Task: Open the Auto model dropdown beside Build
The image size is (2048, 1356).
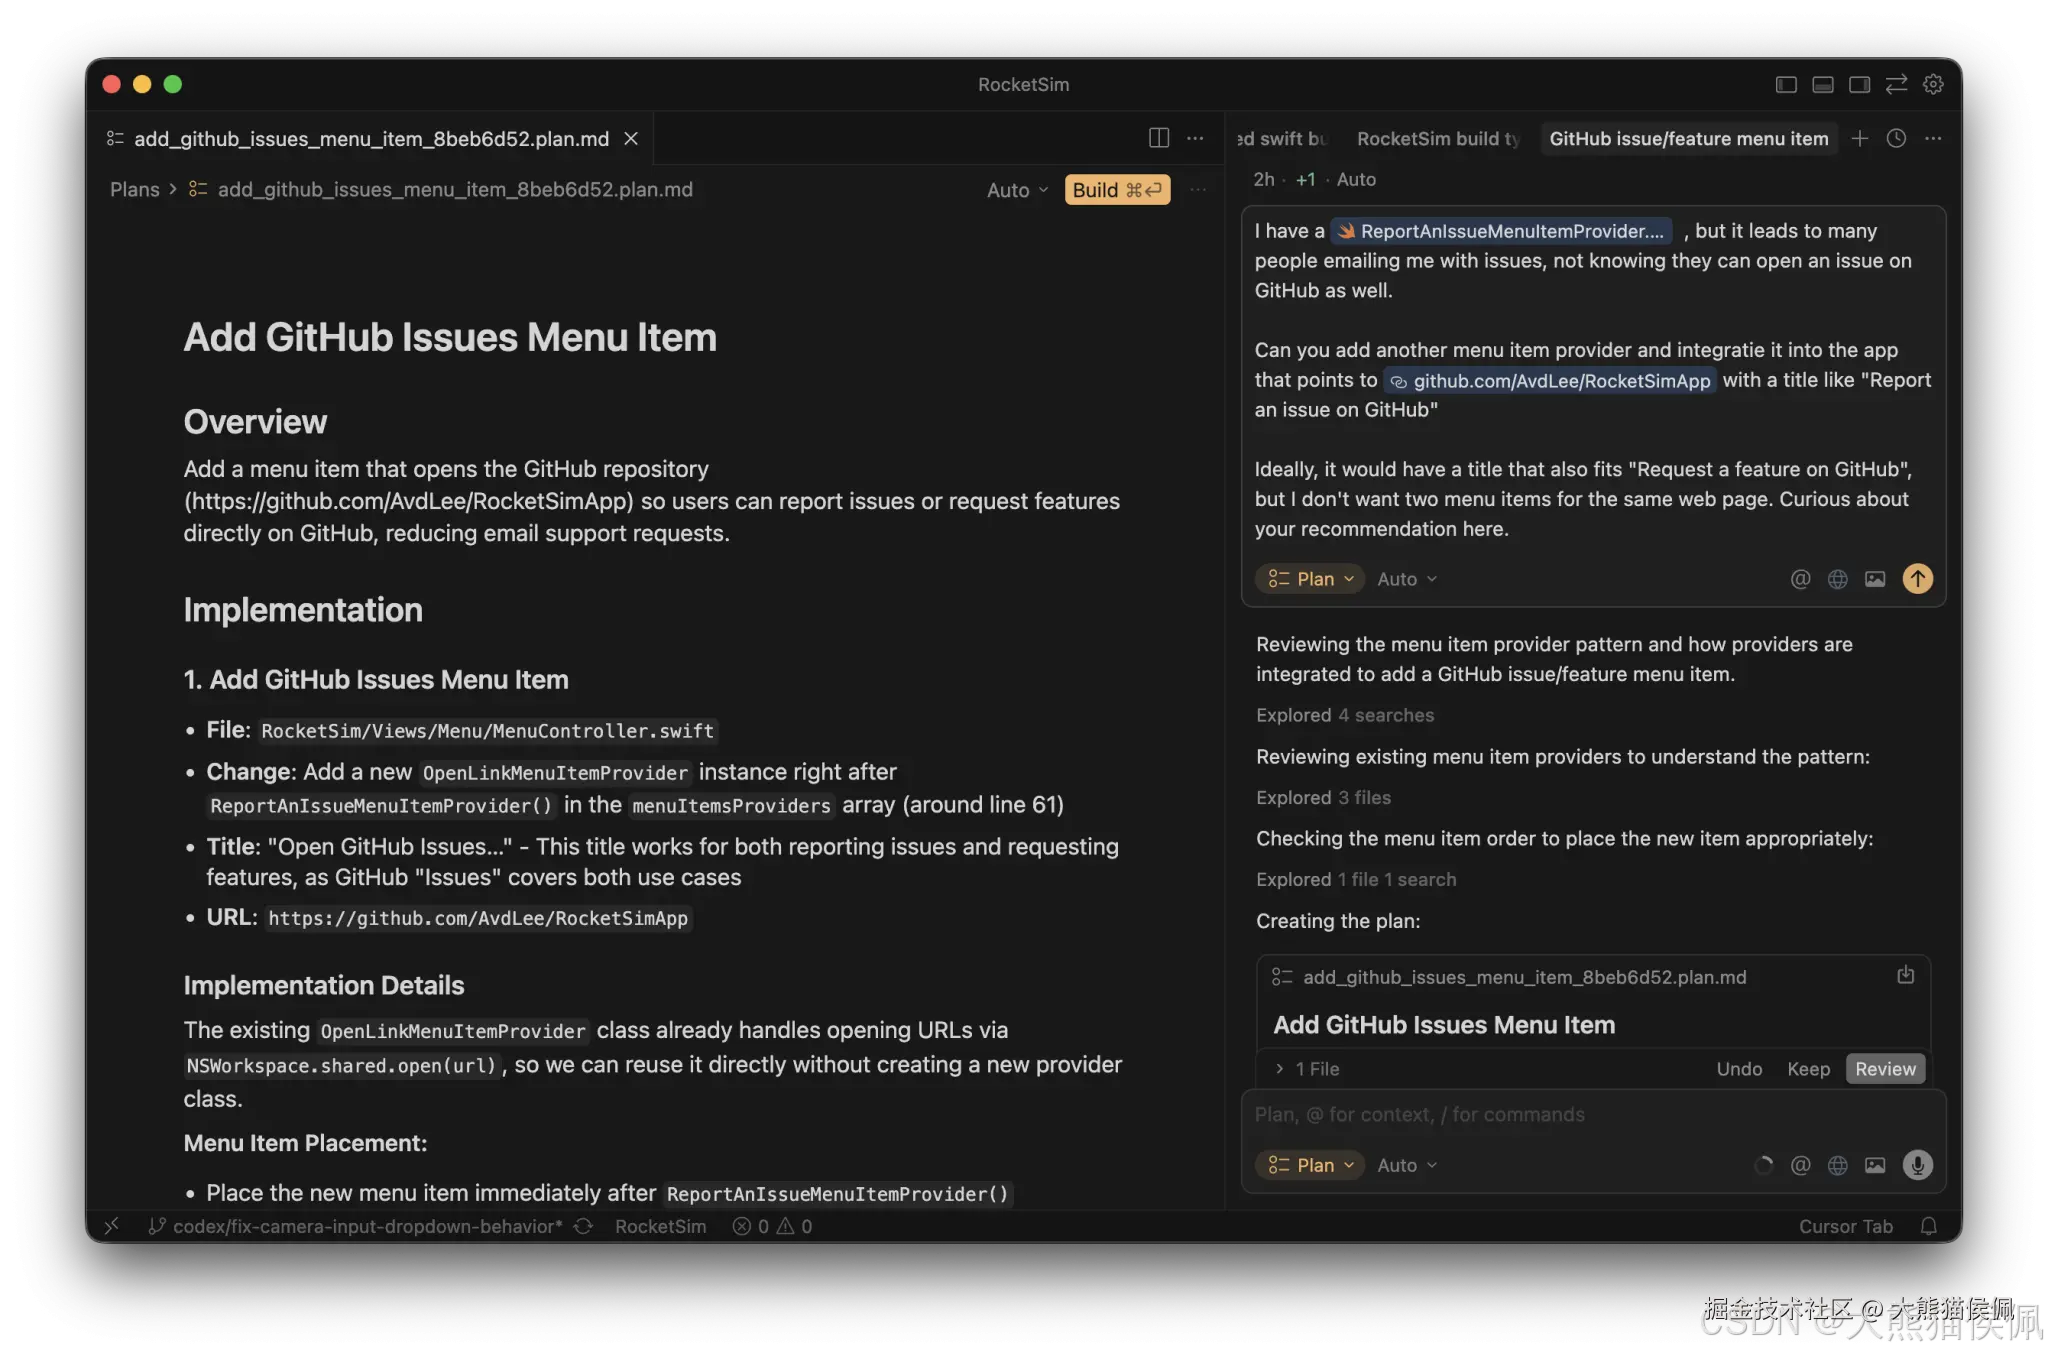Action: point(1017,190)
